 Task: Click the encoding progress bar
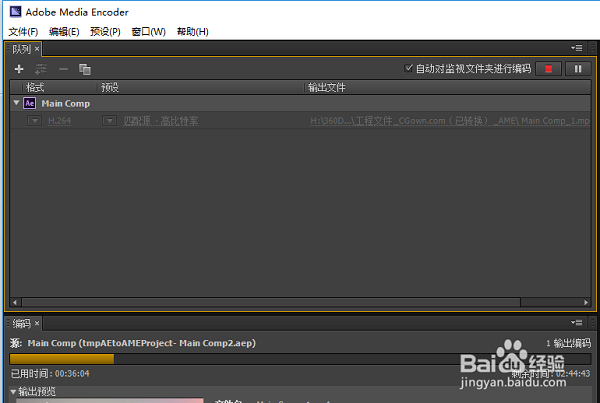[x=300, y=359]
